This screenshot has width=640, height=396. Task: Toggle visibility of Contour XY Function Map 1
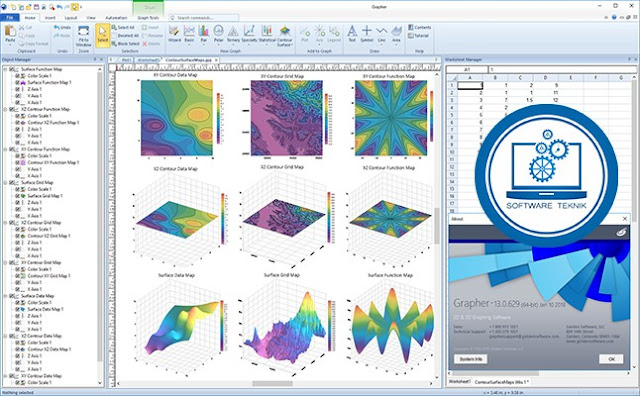18,162
